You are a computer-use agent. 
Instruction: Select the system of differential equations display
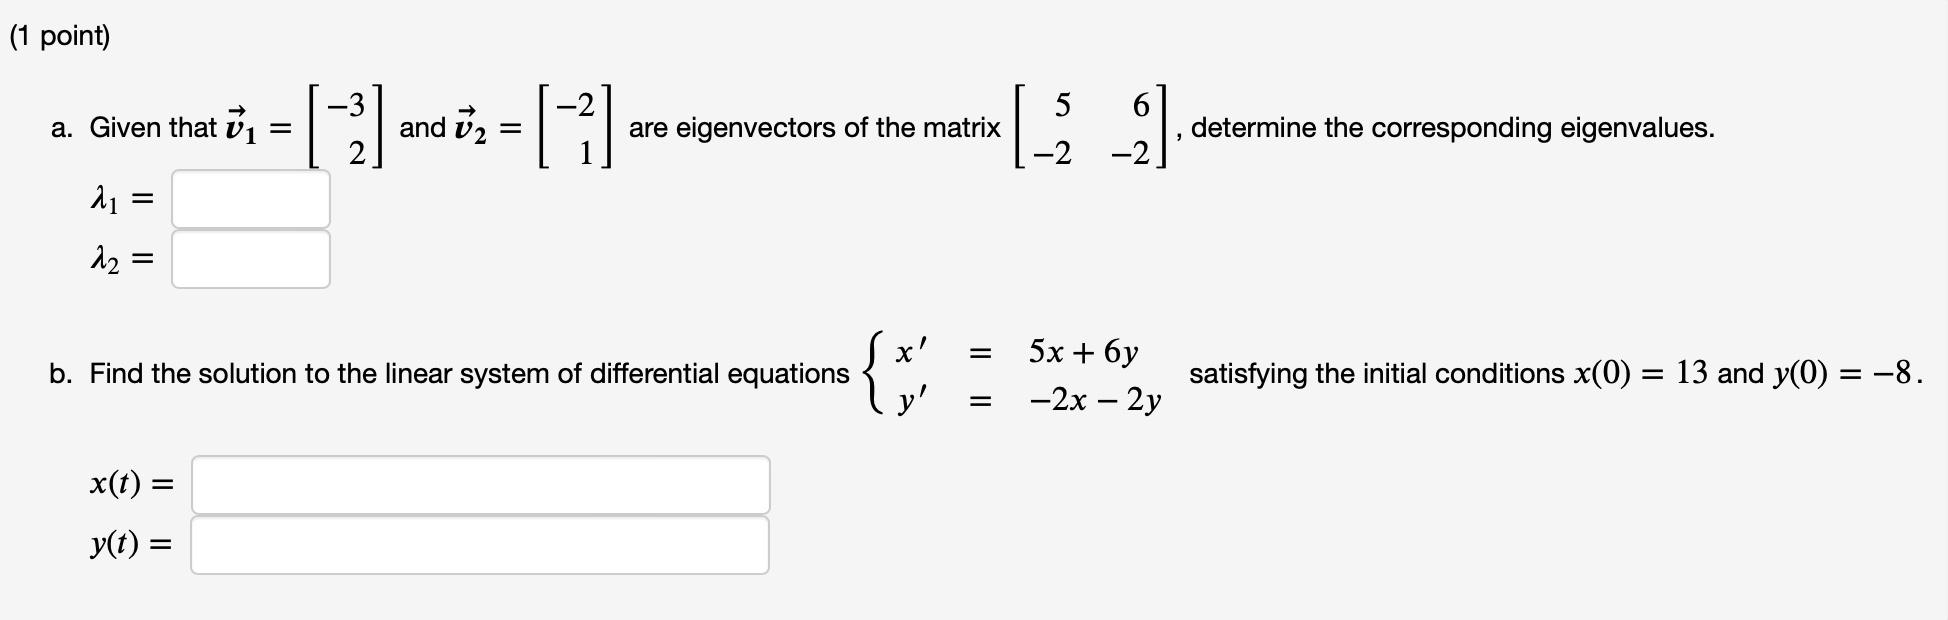[x=1010, y=374]
